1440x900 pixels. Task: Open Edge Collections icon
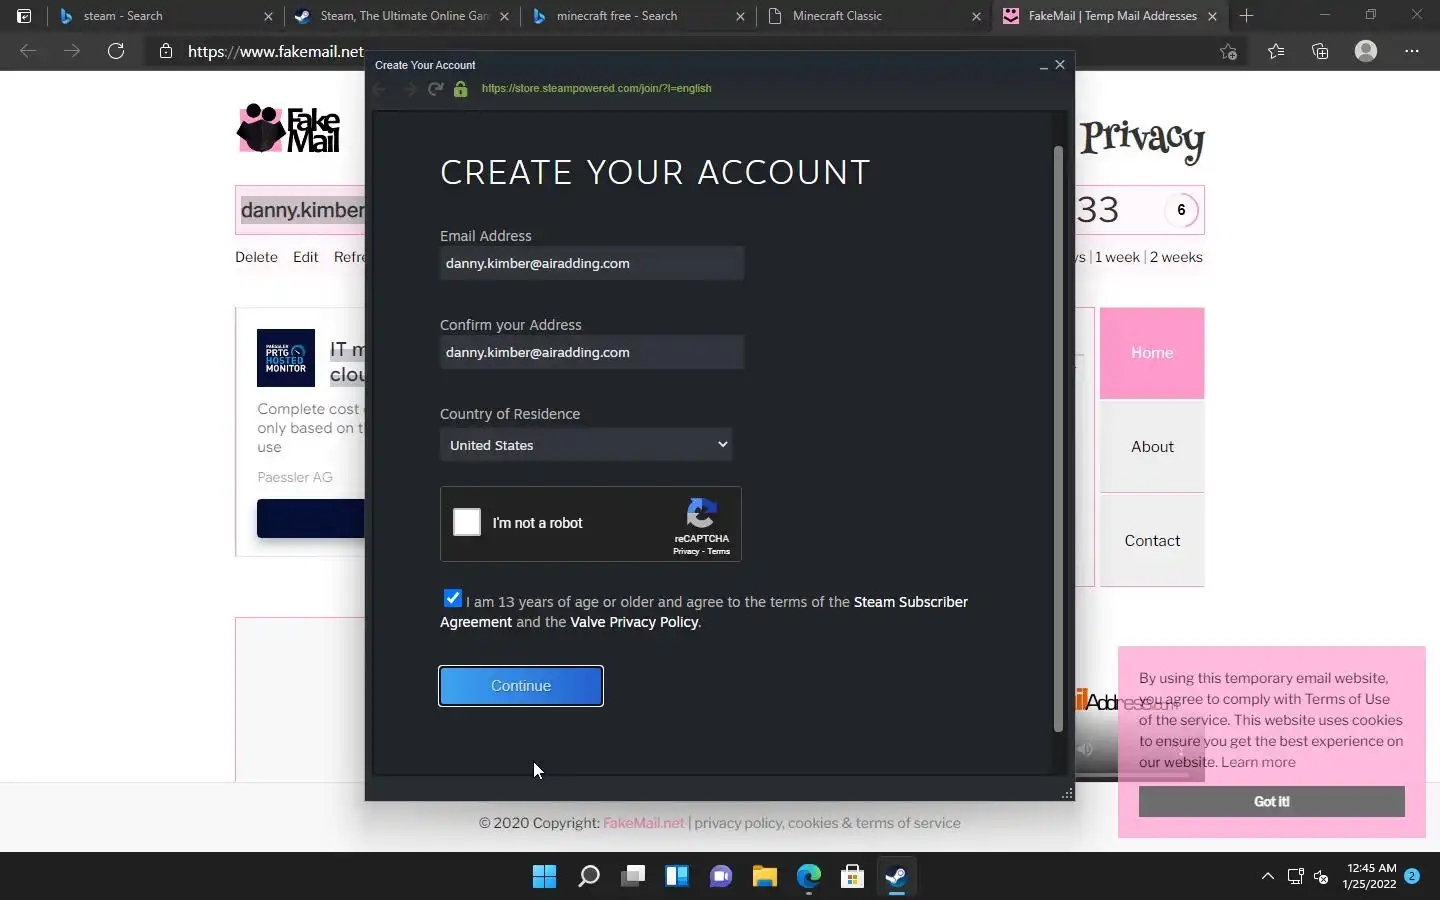click(x=1320, y=51)
